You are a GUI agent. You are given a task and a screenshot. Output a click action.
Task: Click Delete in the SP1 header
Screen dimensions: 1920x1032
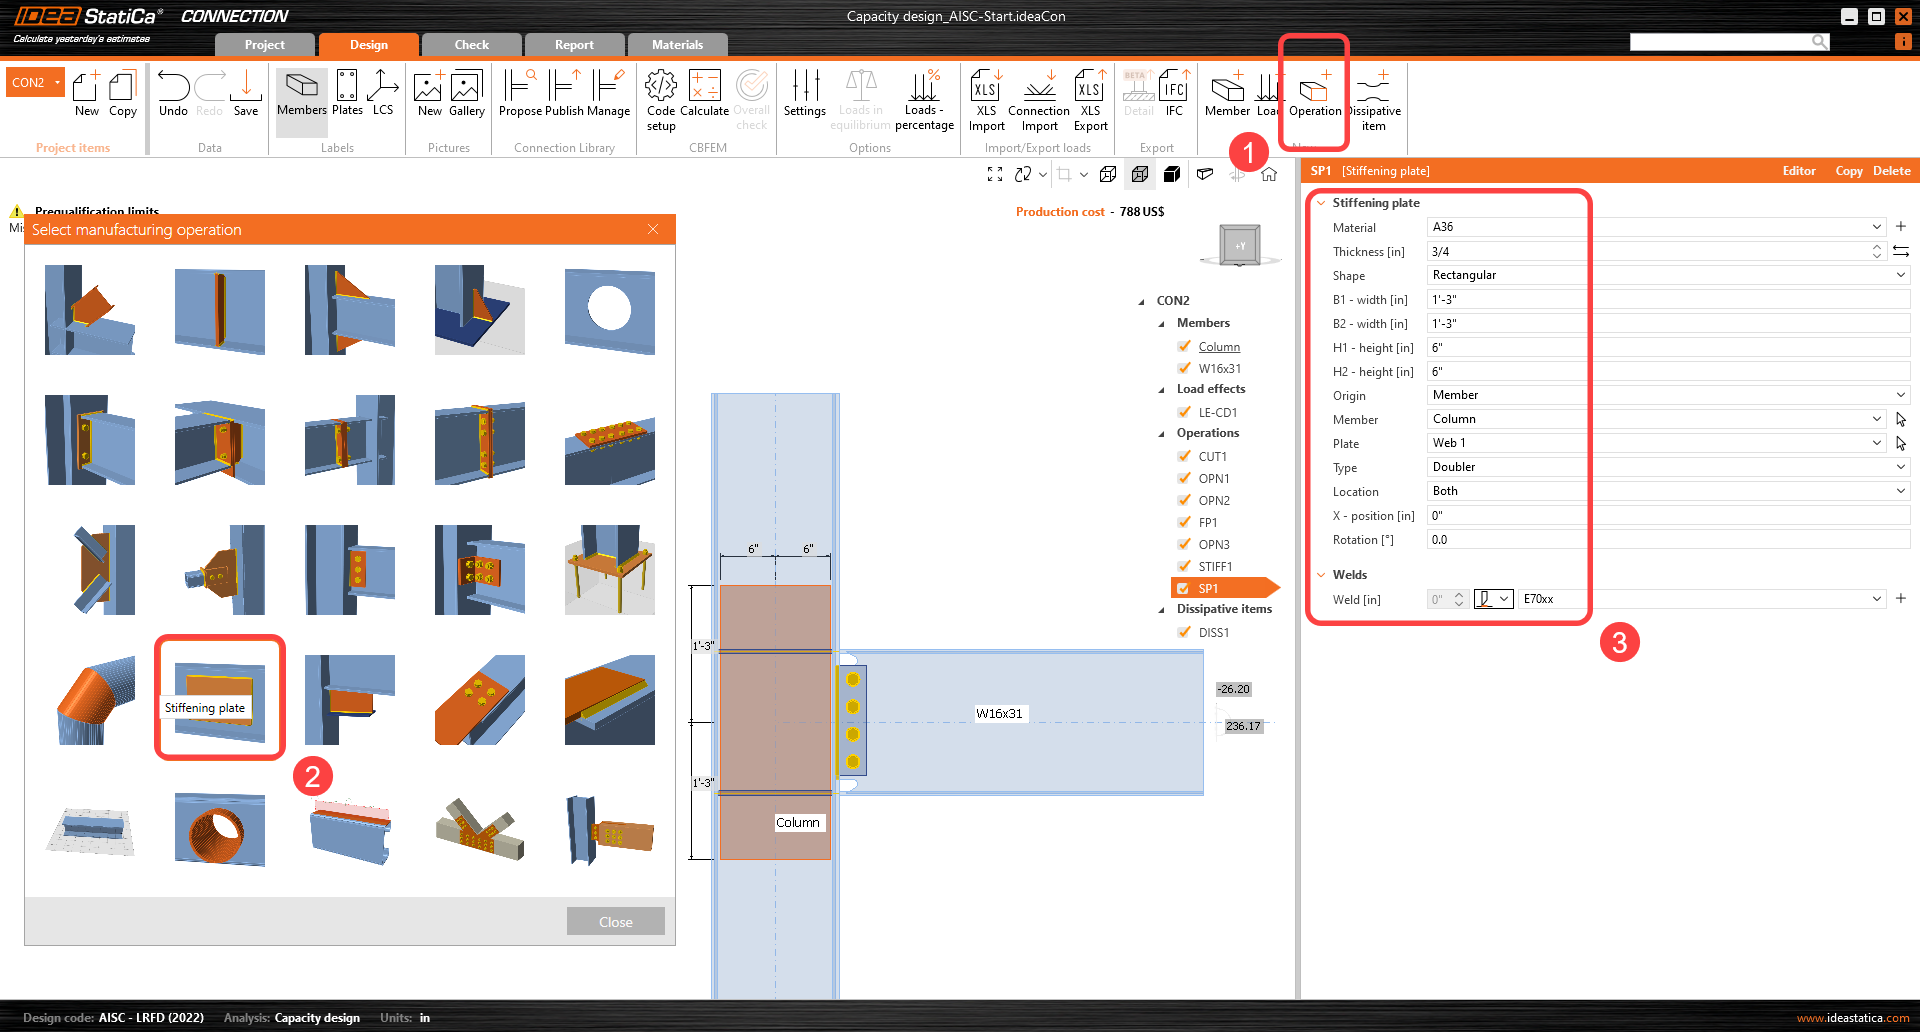tap(1891, 171)
